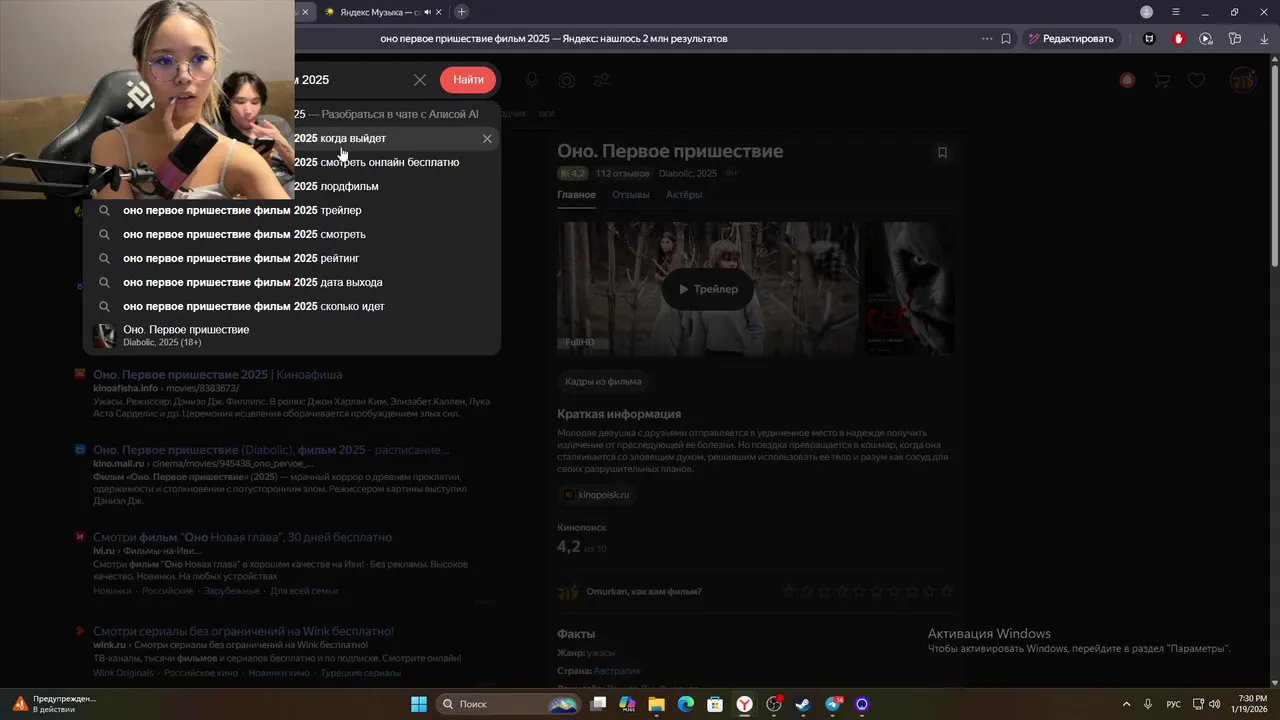Open Yandex account avatar
The image size is (1280, 720).
tap(1243, 80)
